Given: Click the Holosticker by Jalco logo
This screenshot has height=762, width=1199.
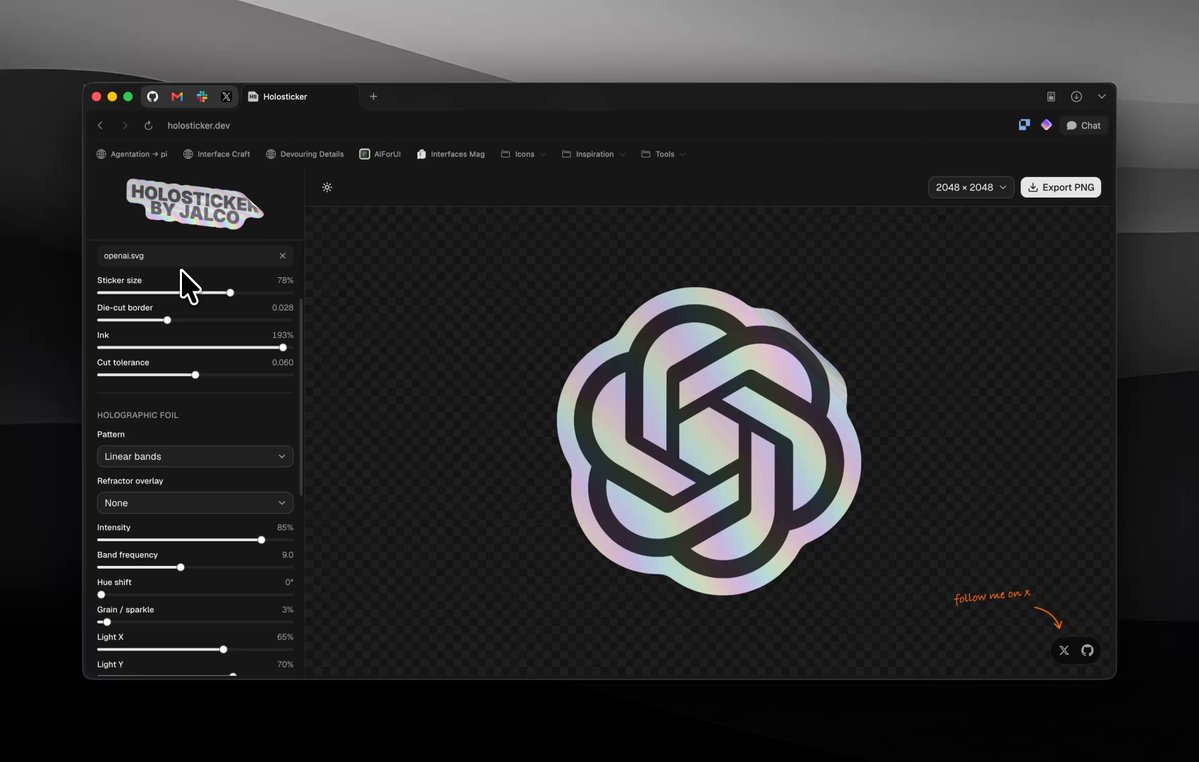Looking at the screenshot, I should tap(194, 203).
